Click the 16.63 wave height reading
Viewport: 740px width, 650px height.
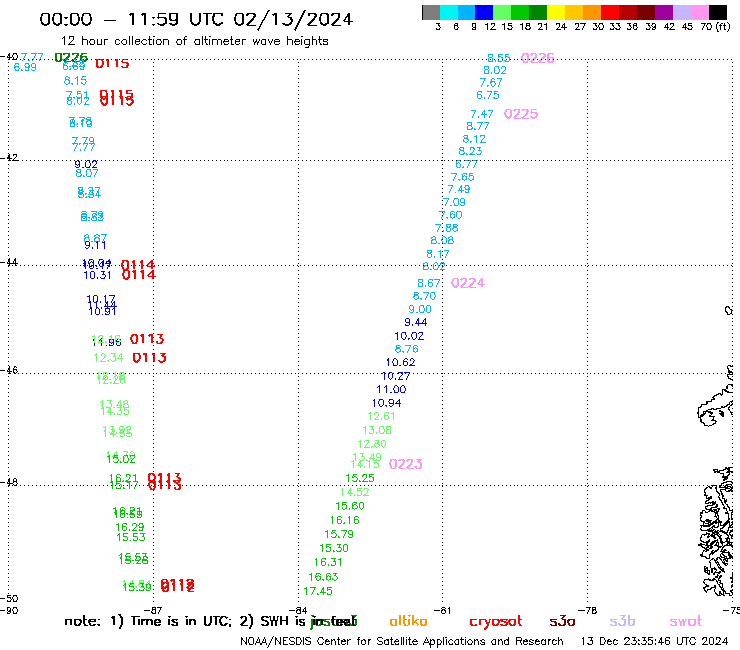coord(323,577)
